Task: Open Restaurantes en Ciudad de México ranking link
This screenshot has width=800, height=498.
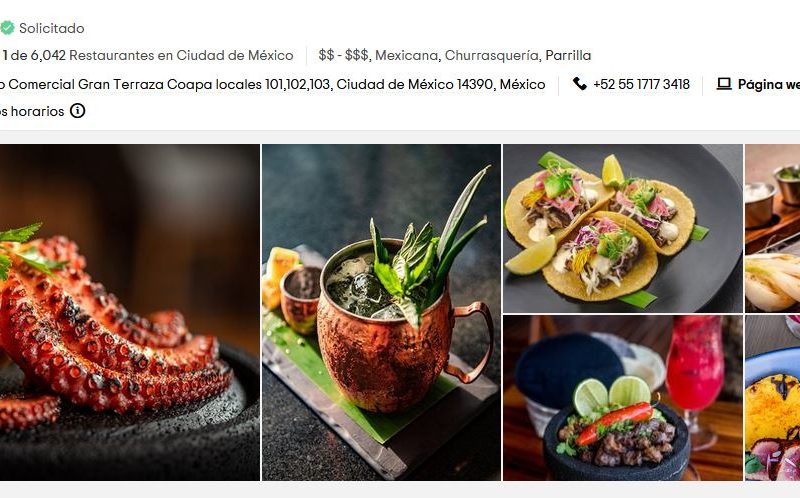Action: click(x=181, y=55)
